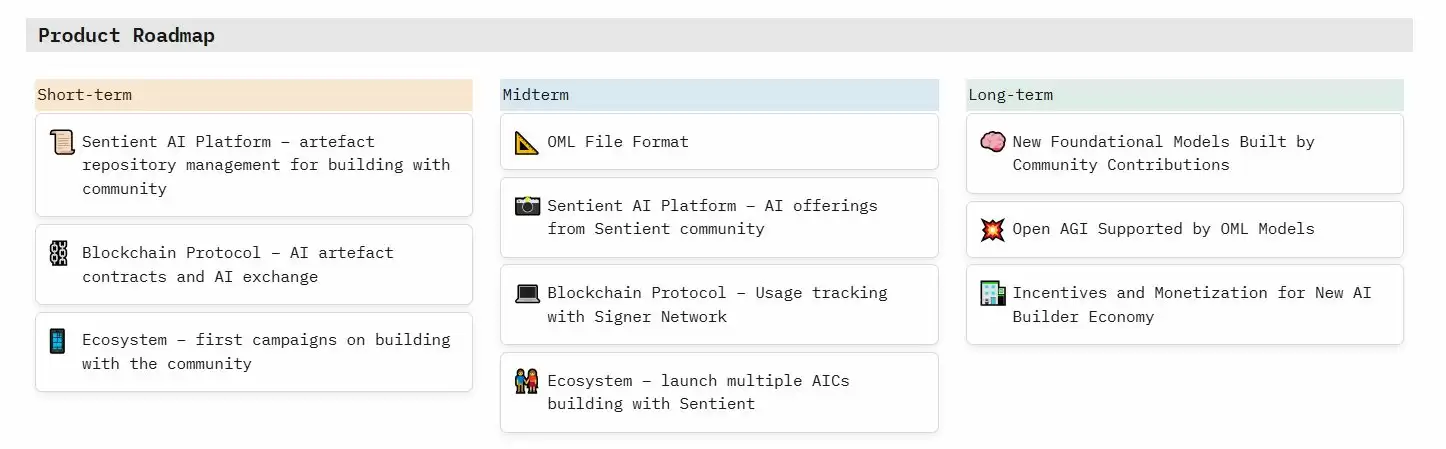This screenshot has width=1446, height=449.
Task: Click the triangle ruler icon by OML File Format
Action: 527,142
